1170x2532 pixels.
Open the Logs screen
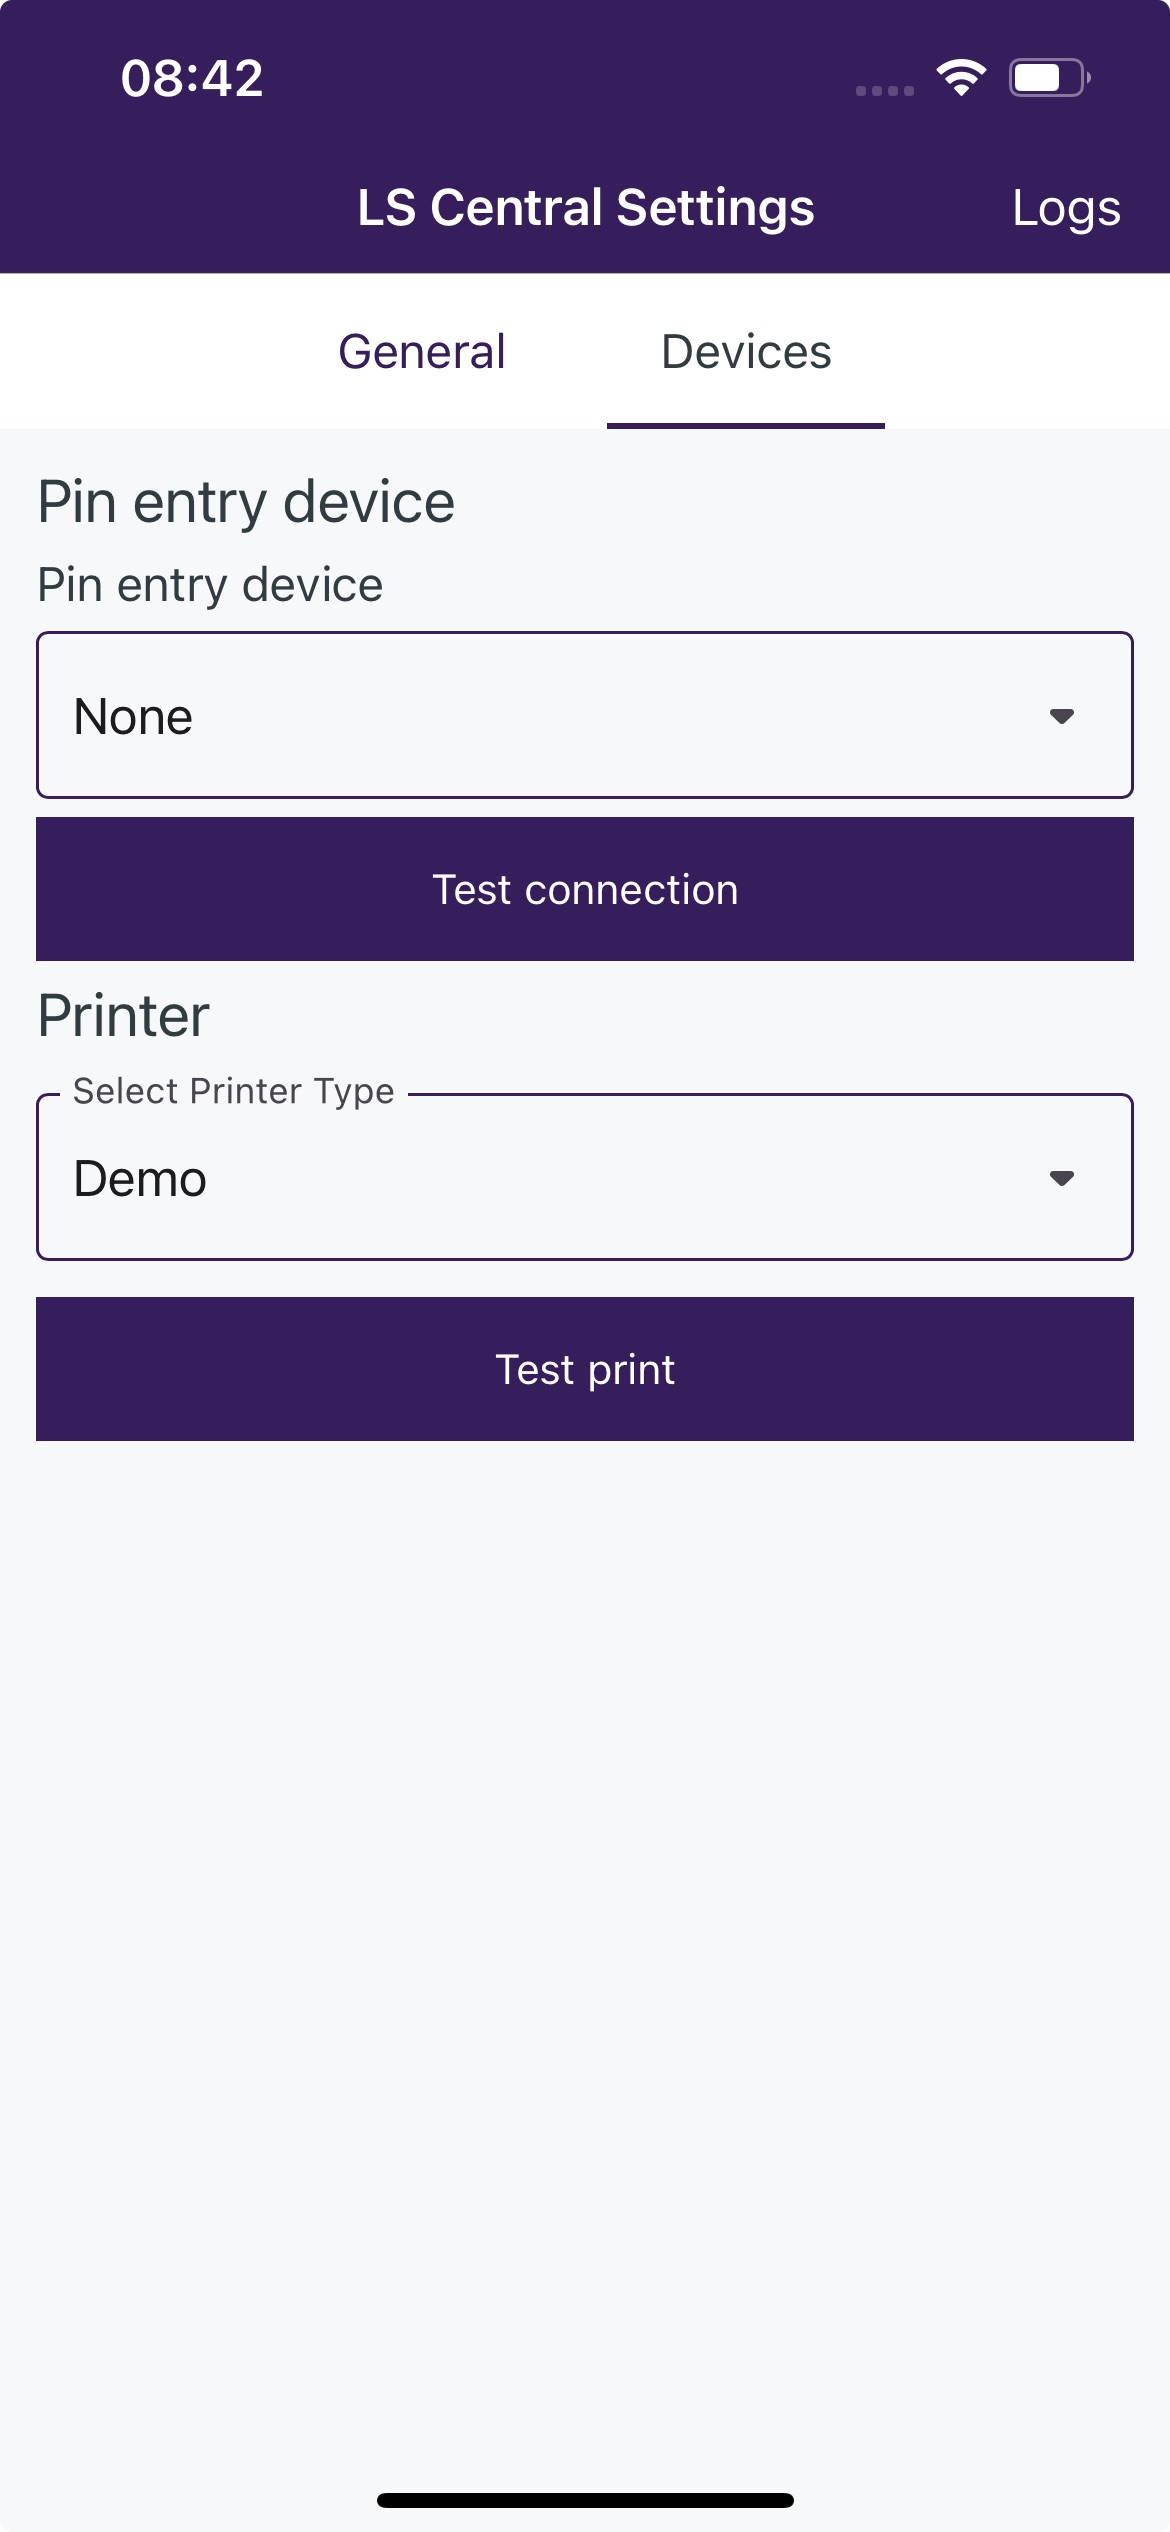[x=1065, y=209]
